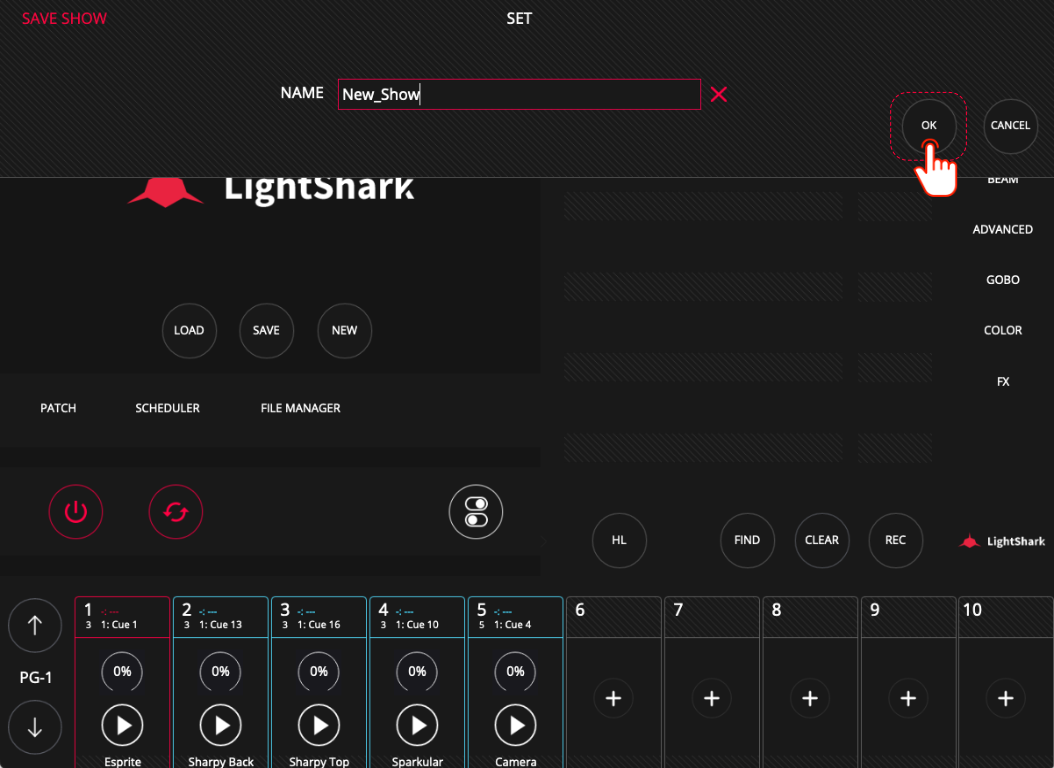Switch to the GOBO attribute tab
The image size is (1054, 768).
[1002, 280]
